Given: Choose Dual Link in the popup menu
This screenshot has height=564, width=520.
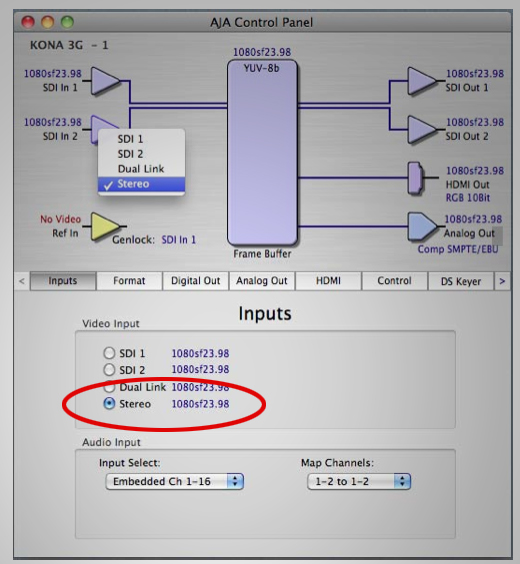Looking at the screenshot, I should click(x=141, y=169).
